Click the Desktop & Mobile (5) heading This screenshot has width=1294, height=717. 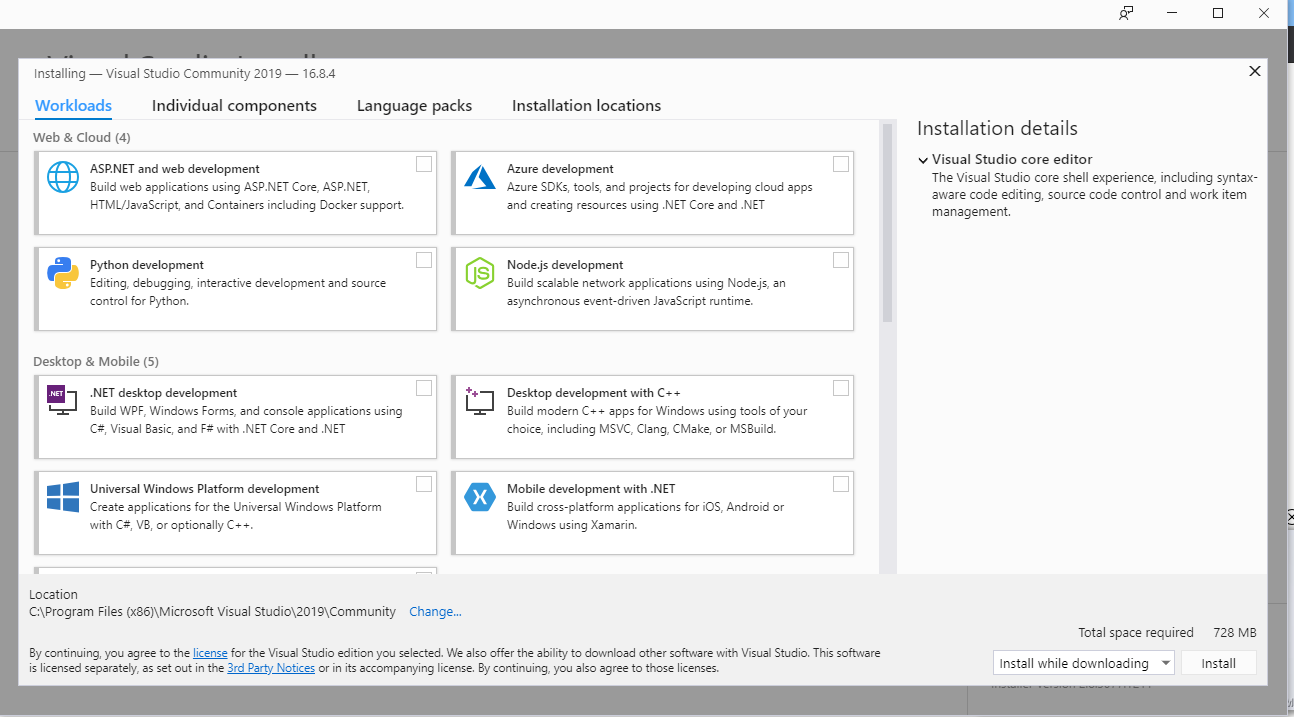tap(96, 361)
